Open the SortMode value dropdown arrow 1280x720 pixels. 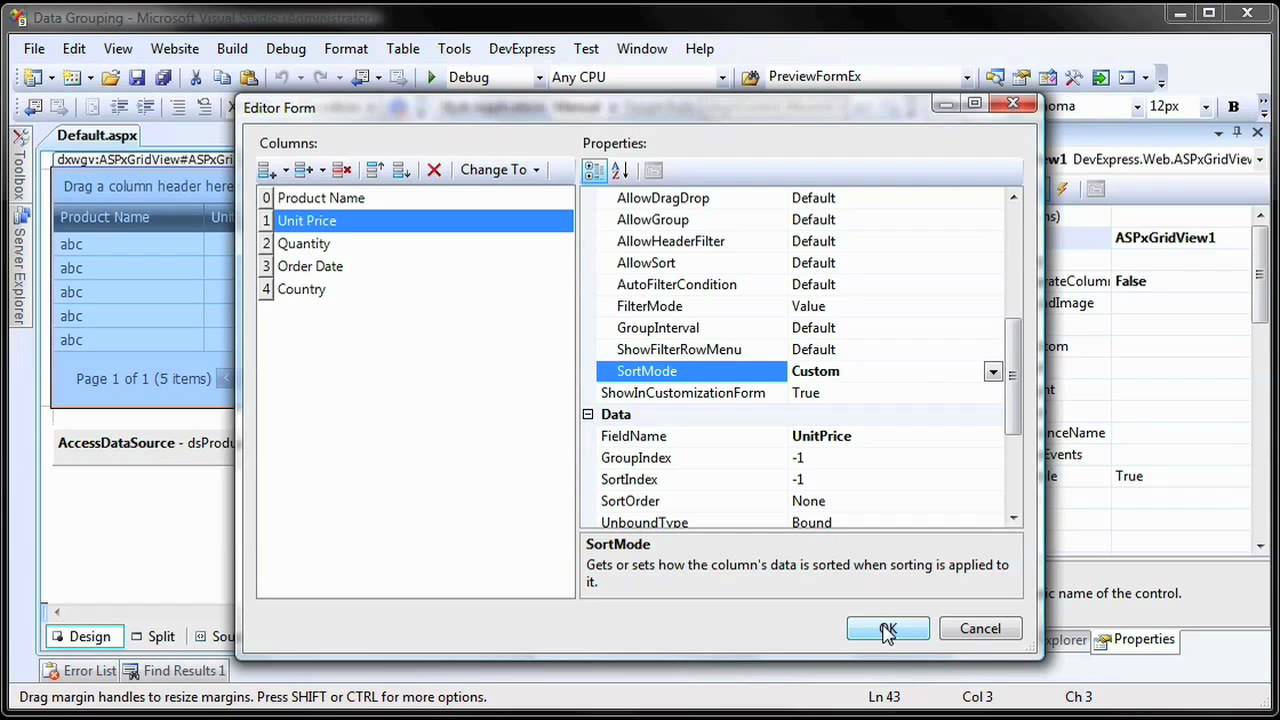coord(993,372)
